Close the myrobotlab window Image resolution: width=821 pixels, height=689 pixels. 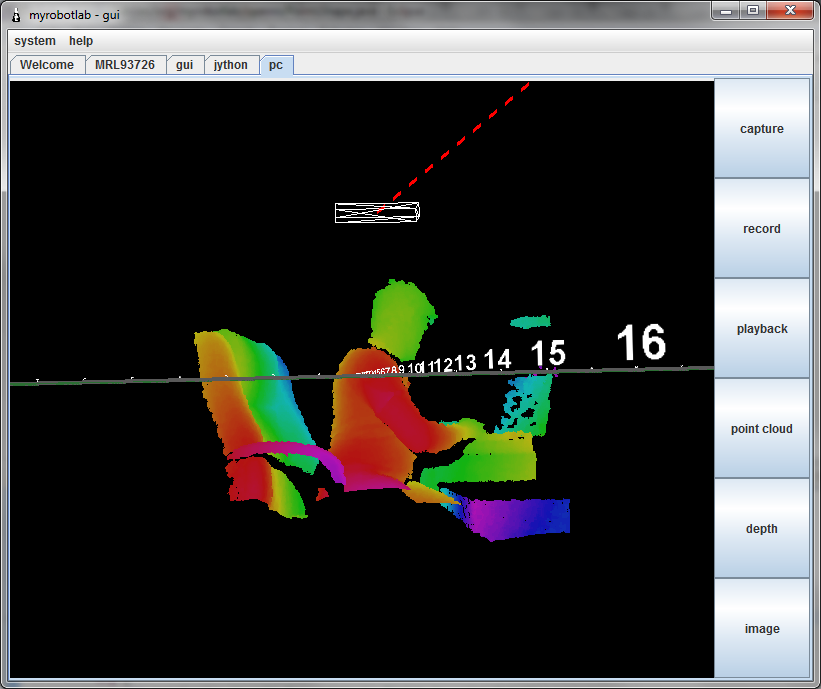tap(790, 10)
